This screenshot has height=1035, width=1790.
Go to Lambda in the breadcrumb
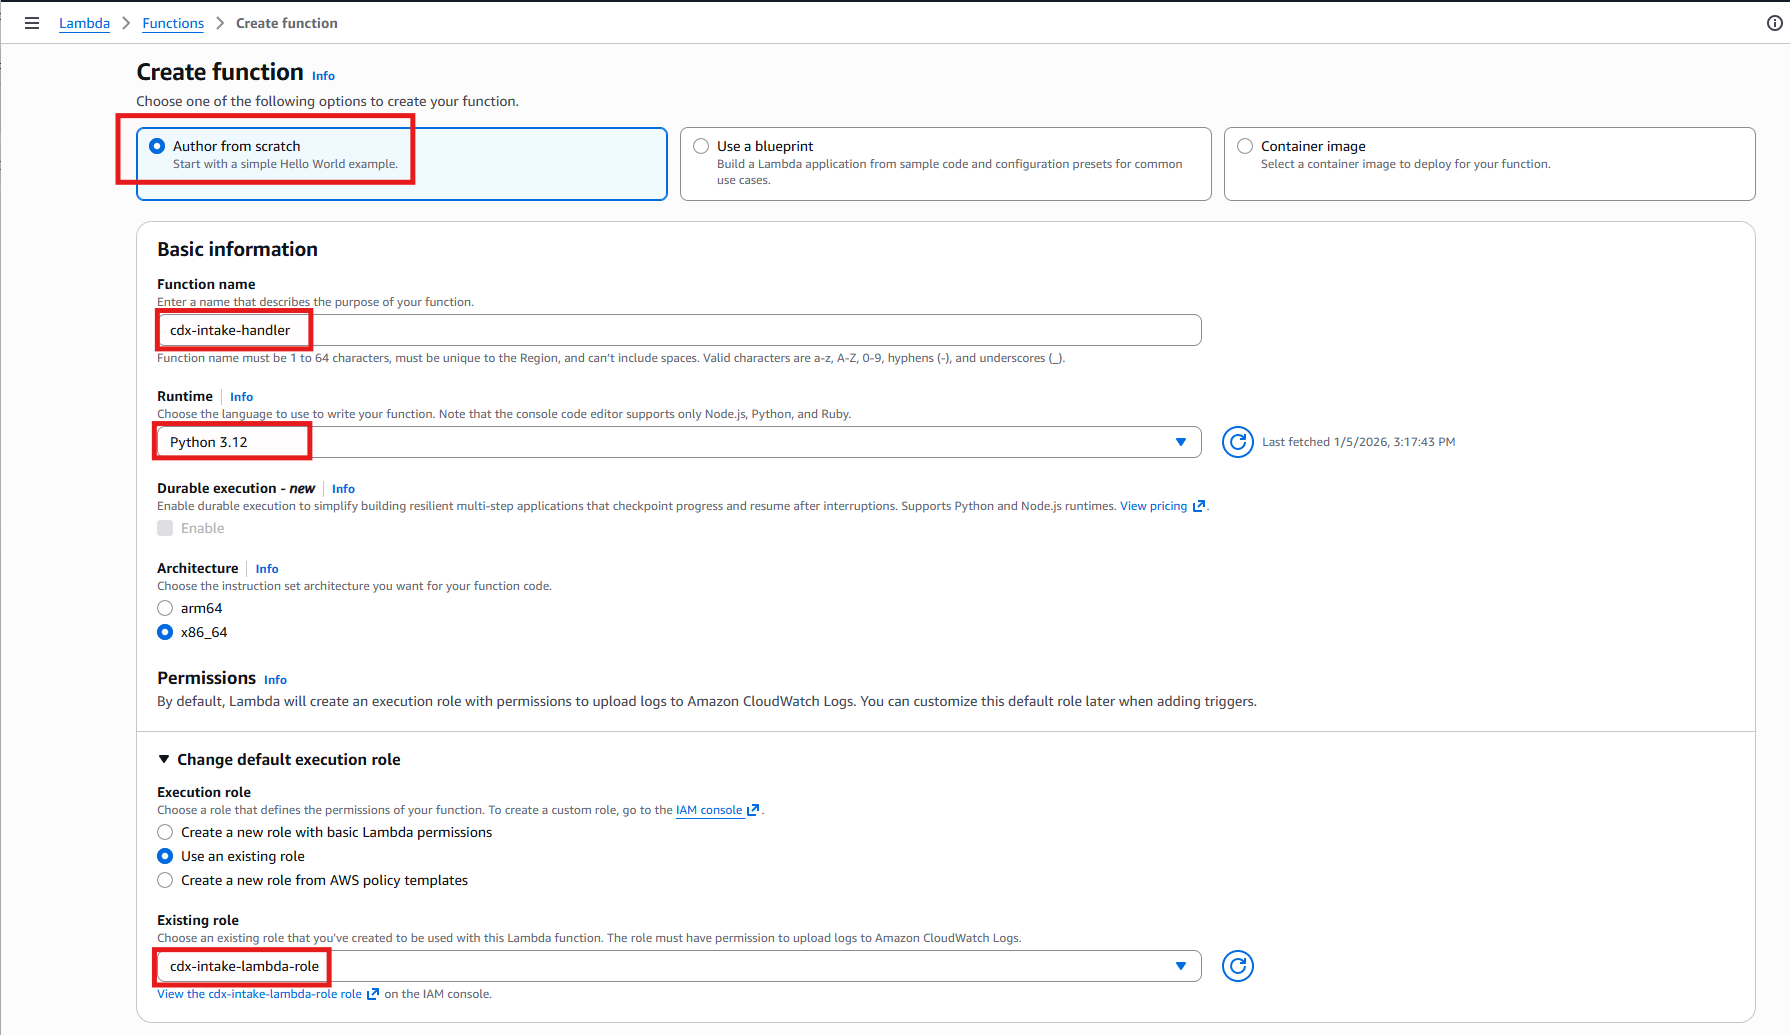(84, 23)
